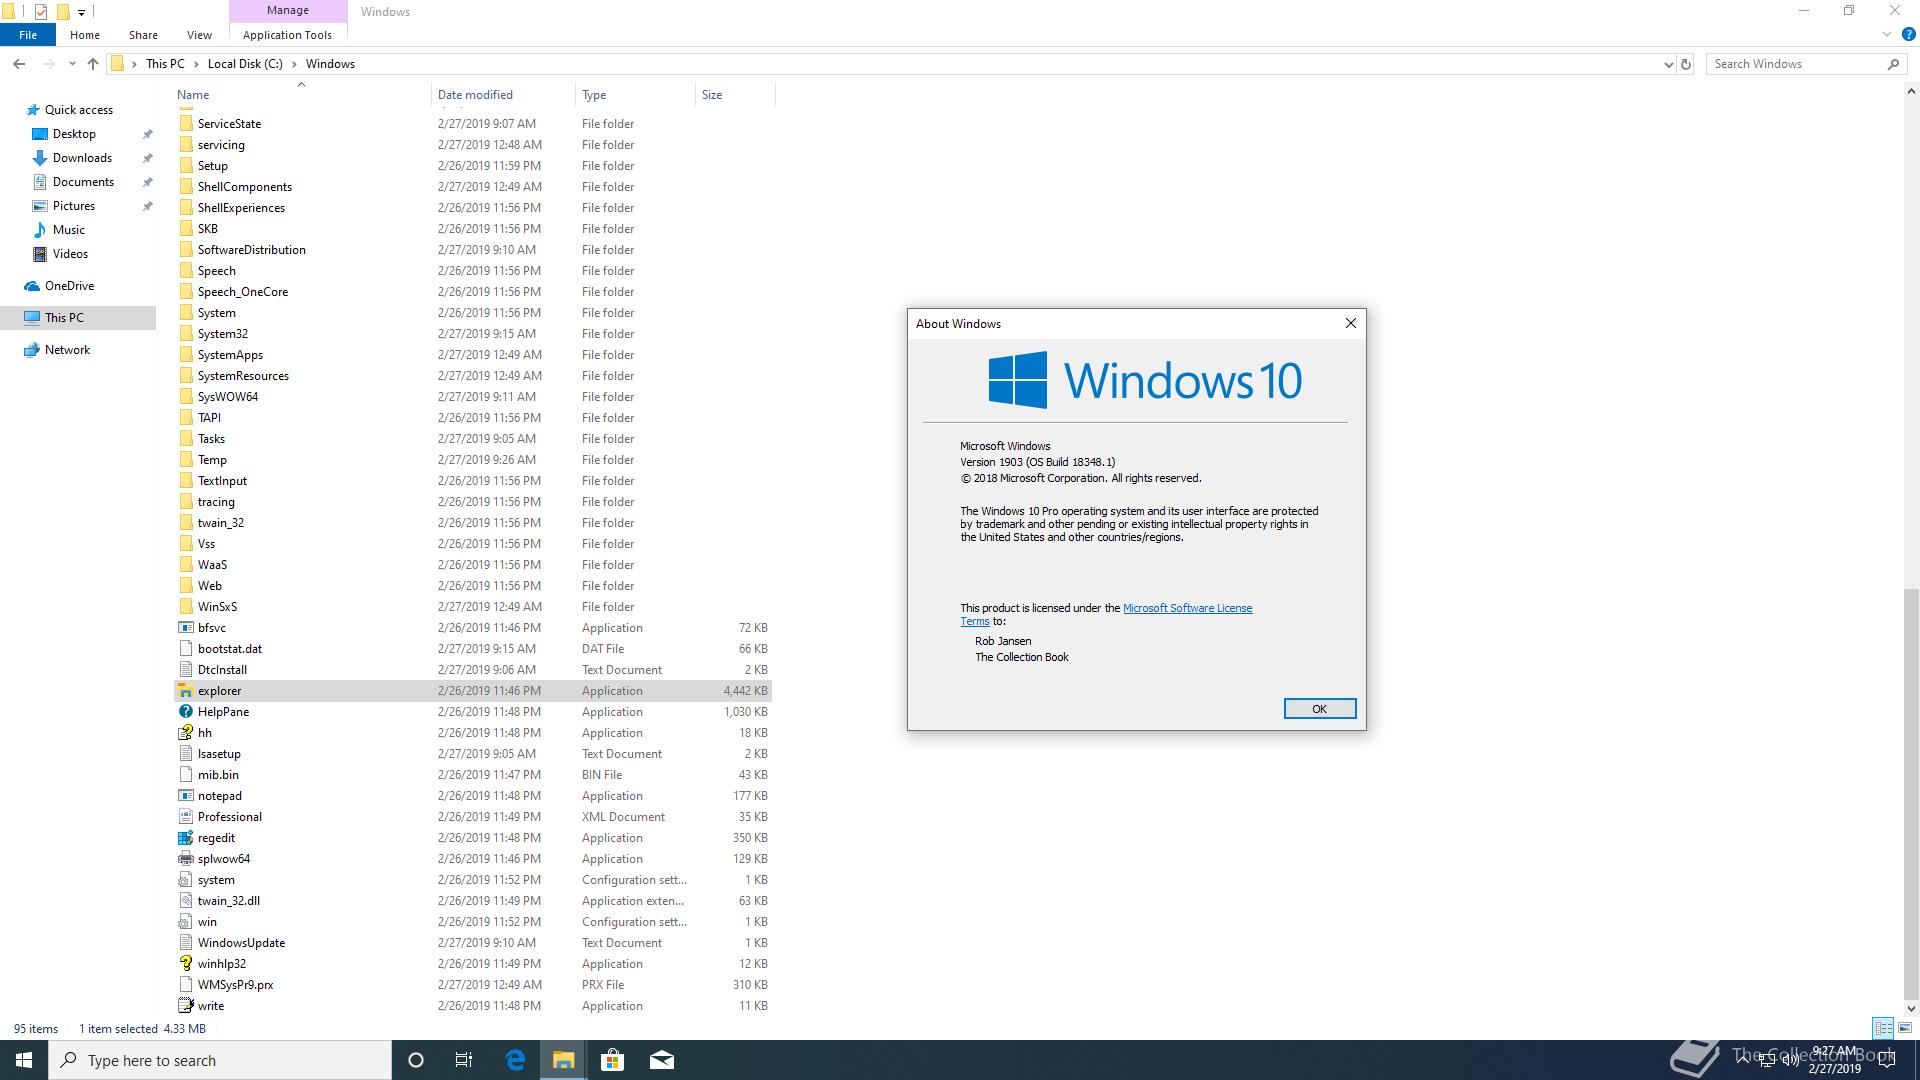Click the regedit application icon
This screenshot has width=1920, height=1080.
185,838
